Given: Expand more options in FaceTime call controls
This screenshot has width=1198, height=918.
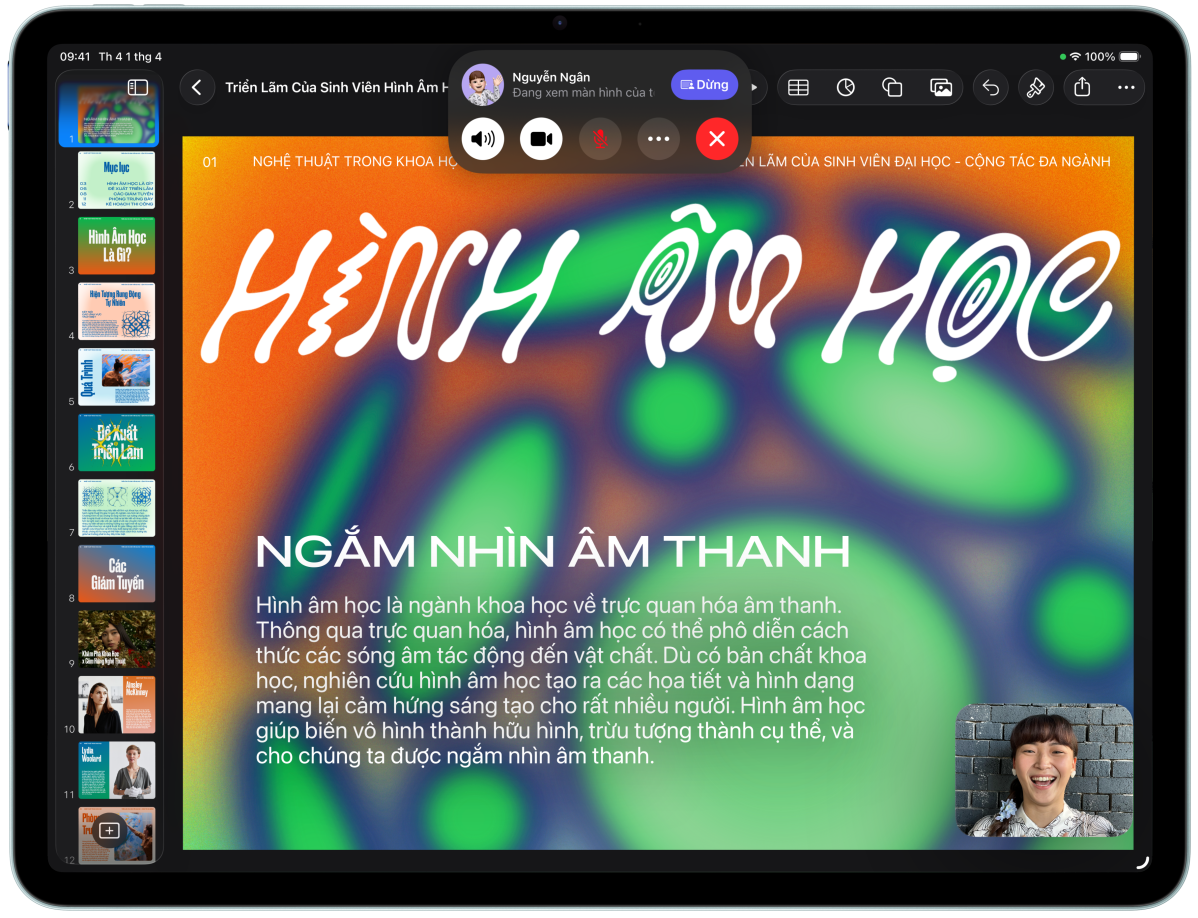Looking at the screenshot, I should pos(658,139).
